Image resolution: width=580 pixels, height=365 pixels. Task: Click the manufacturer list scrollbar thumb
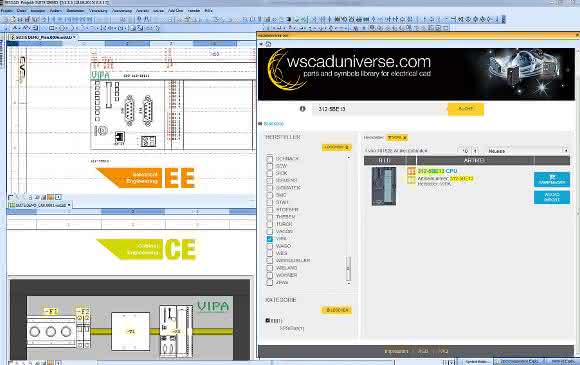click(348, 268)
